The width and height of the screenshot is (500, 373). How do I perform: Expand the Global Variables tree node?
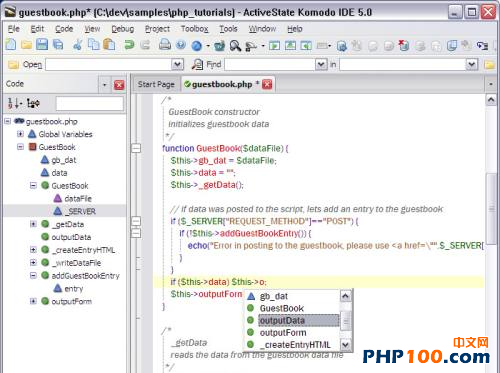pyautogui.click(x=20, y=134)
